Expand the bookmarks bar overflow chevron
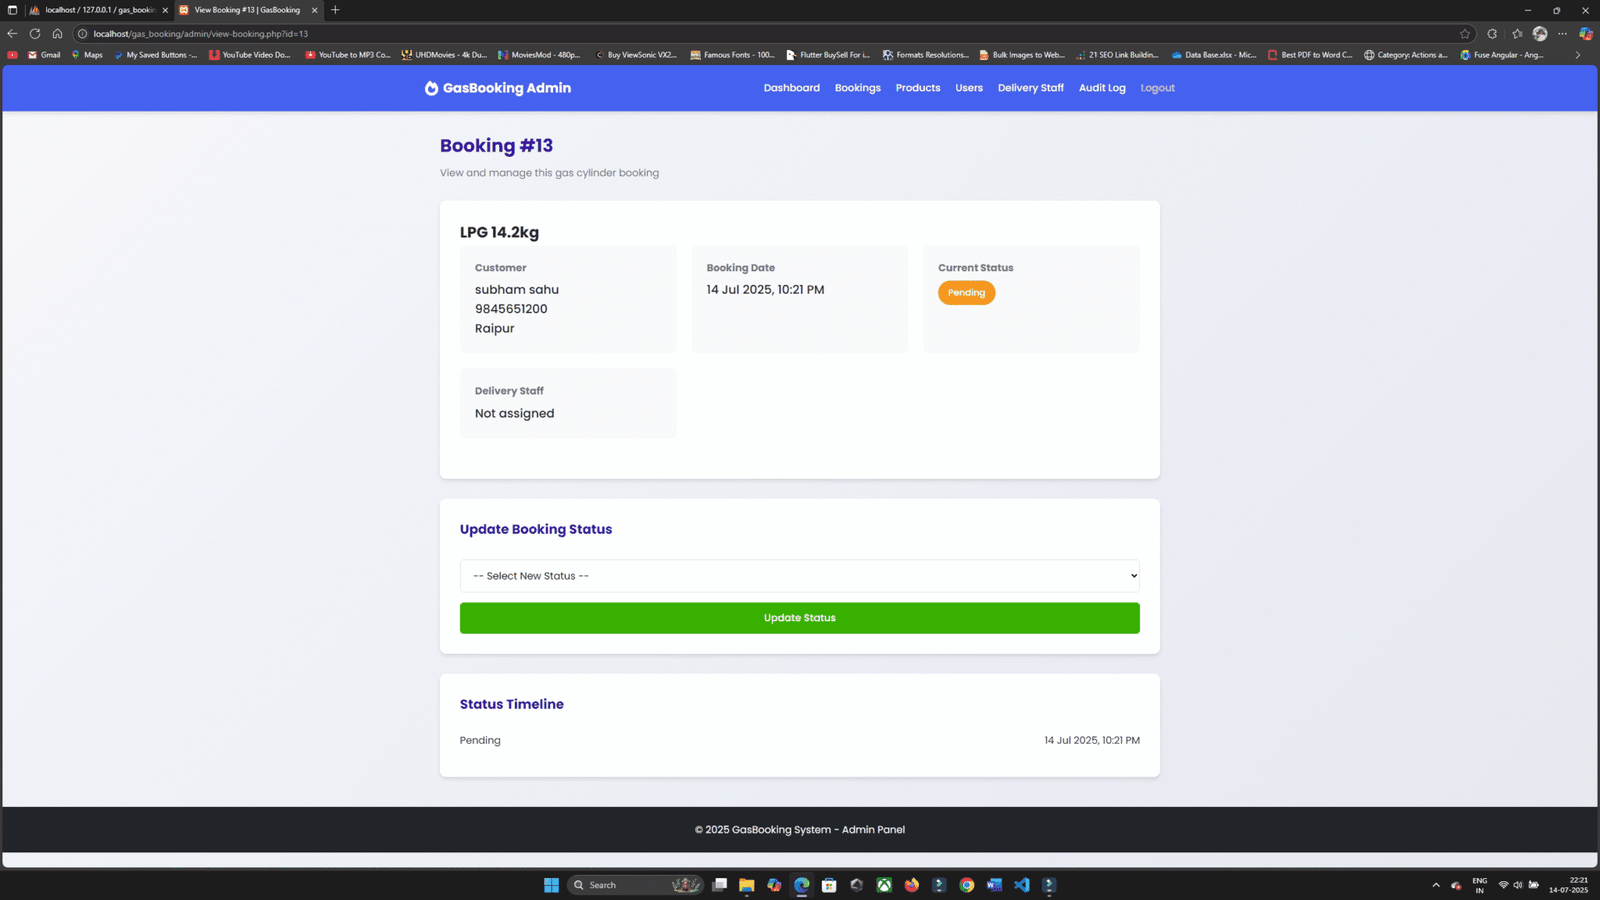This screenshot has width=1600, height=900. point(1578,55)
